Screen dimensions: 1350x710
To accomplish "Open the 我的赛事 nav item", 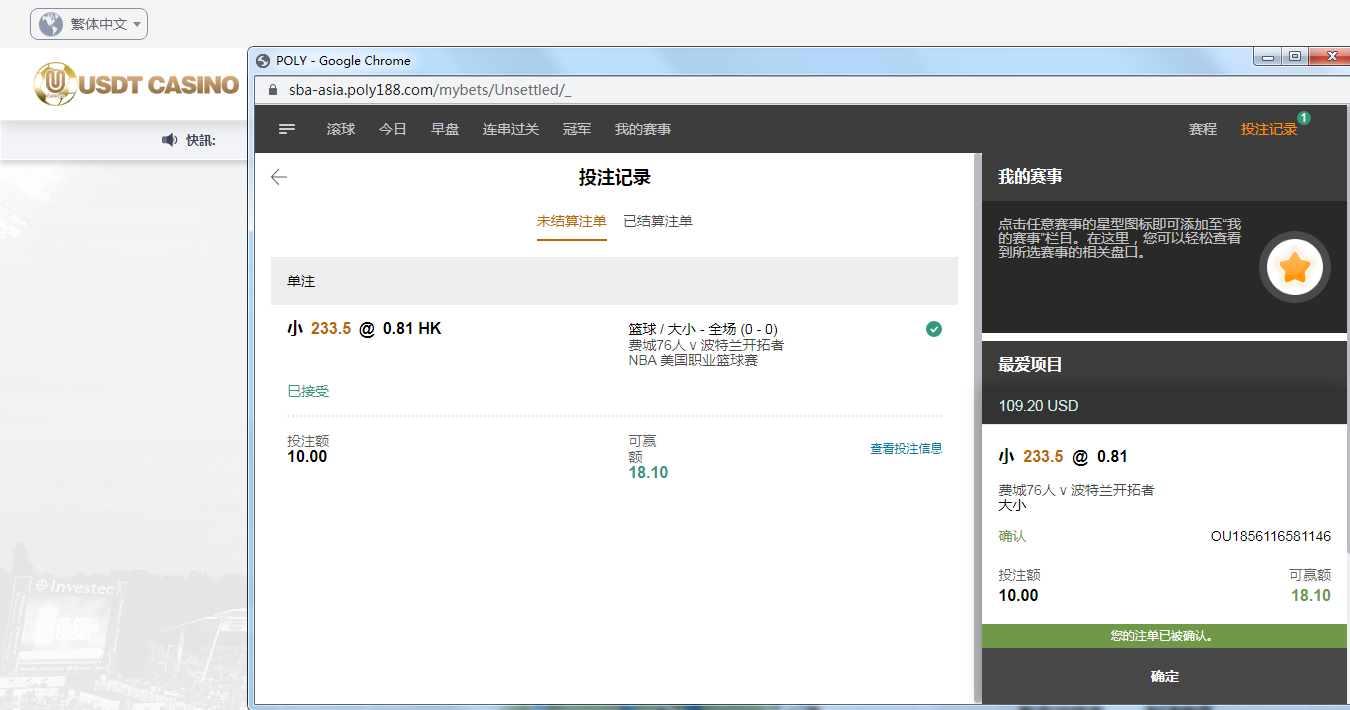I will point(643,129).
